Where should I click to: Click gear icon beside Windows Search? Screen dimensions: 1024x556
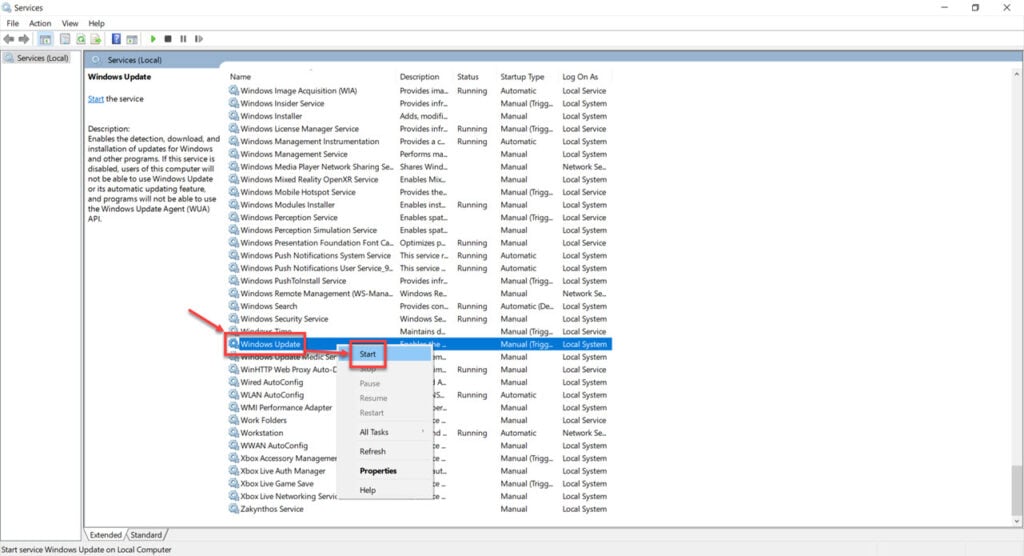point(233,306)
